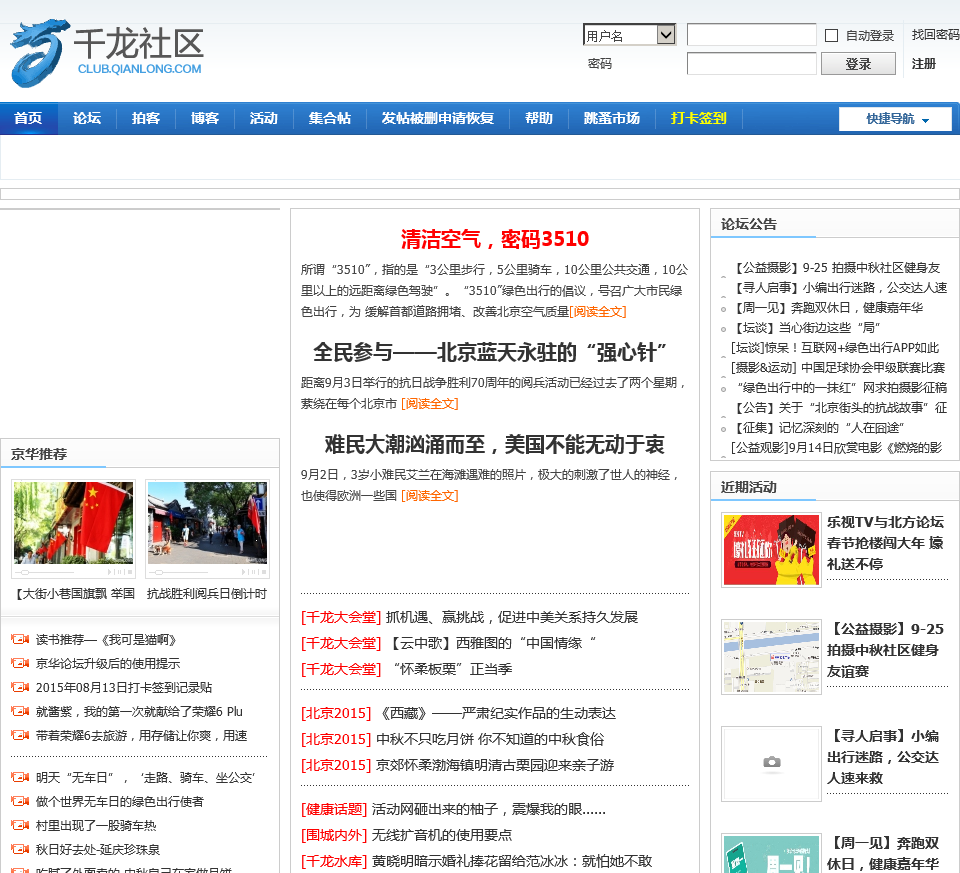Viewport: 960px width, 873px height.
Task: Click video icon beside 京华论坛升级后的使用提示
Action: pos(20,663)
